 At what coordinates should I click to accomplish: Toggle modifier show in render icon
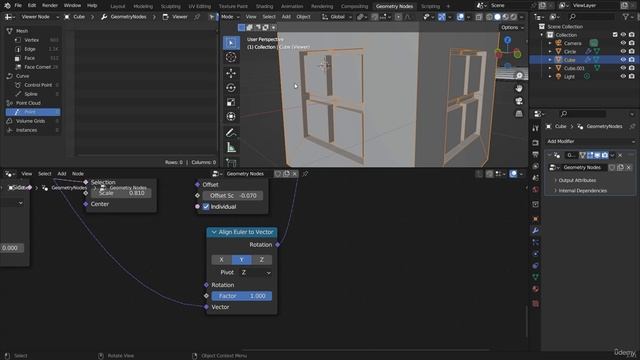click(605, 155)
